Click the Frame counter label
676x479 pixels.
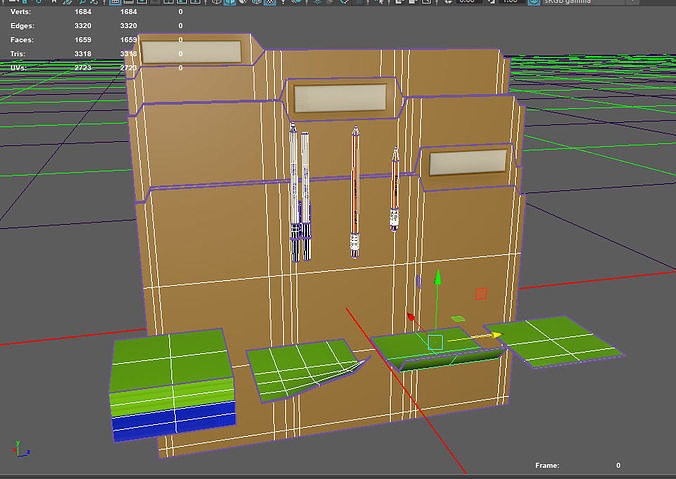click(x=547, y=465)
